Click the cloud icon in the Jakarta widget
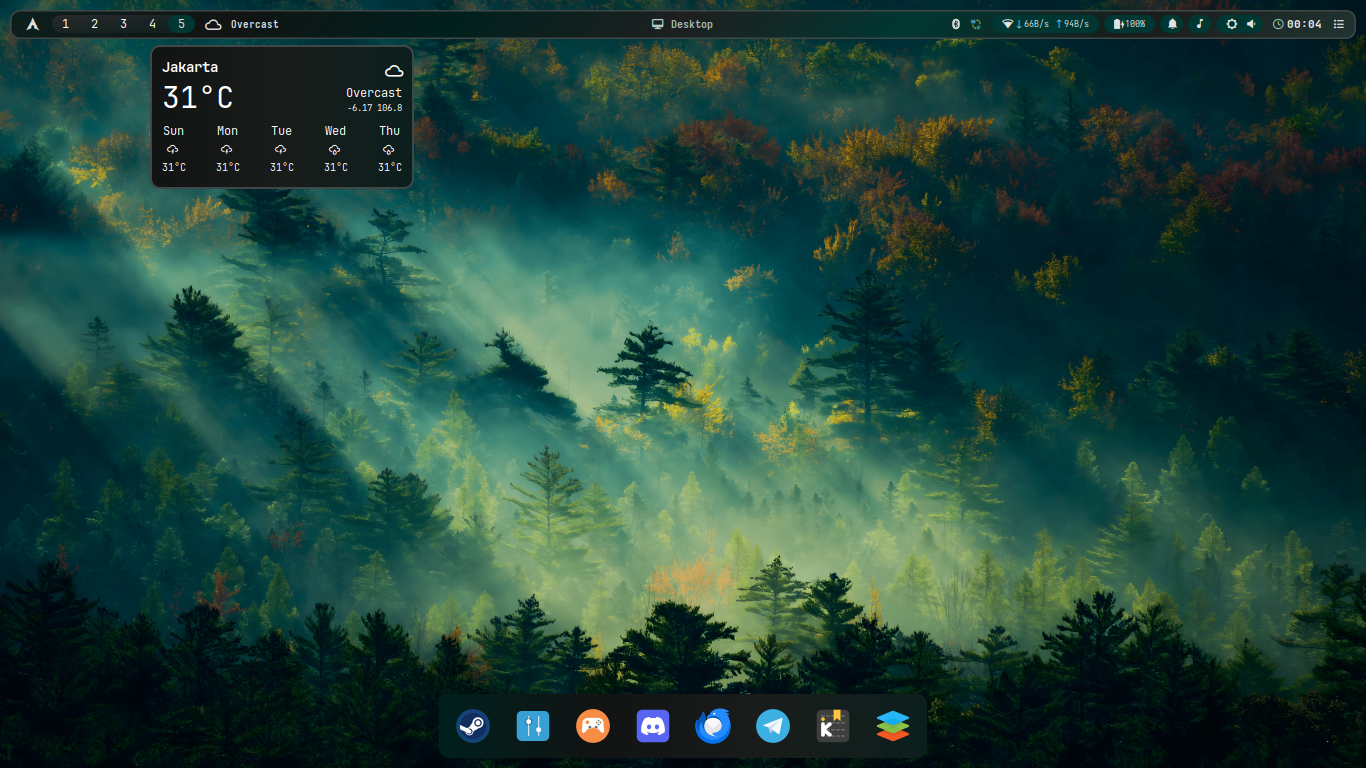 pos(394,71)
